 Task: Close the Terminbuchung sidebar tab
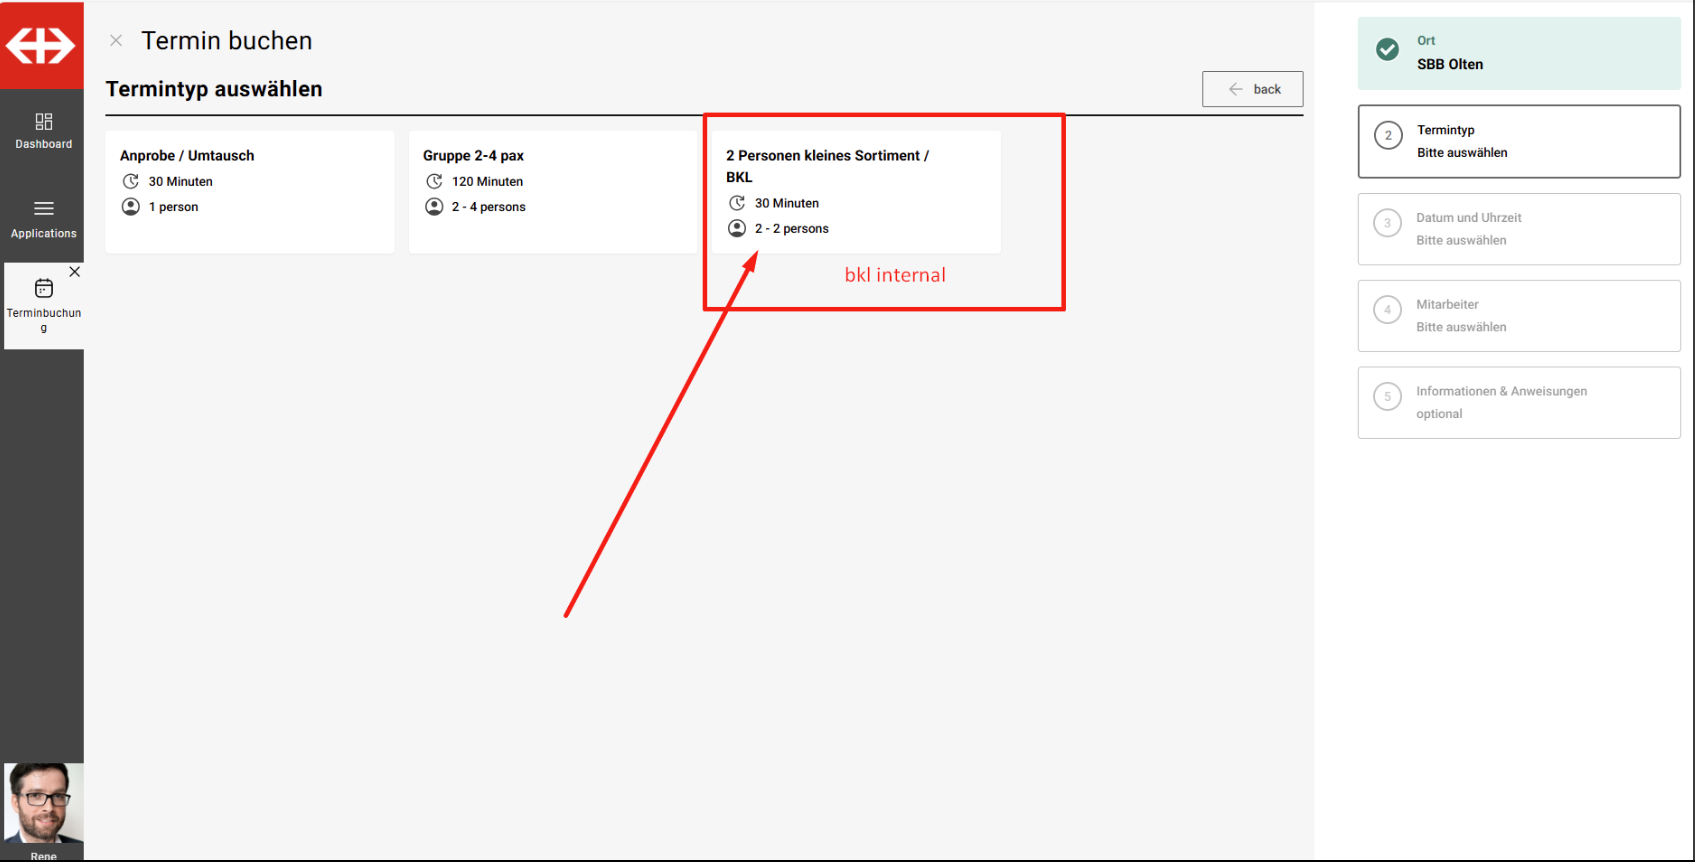75,272
